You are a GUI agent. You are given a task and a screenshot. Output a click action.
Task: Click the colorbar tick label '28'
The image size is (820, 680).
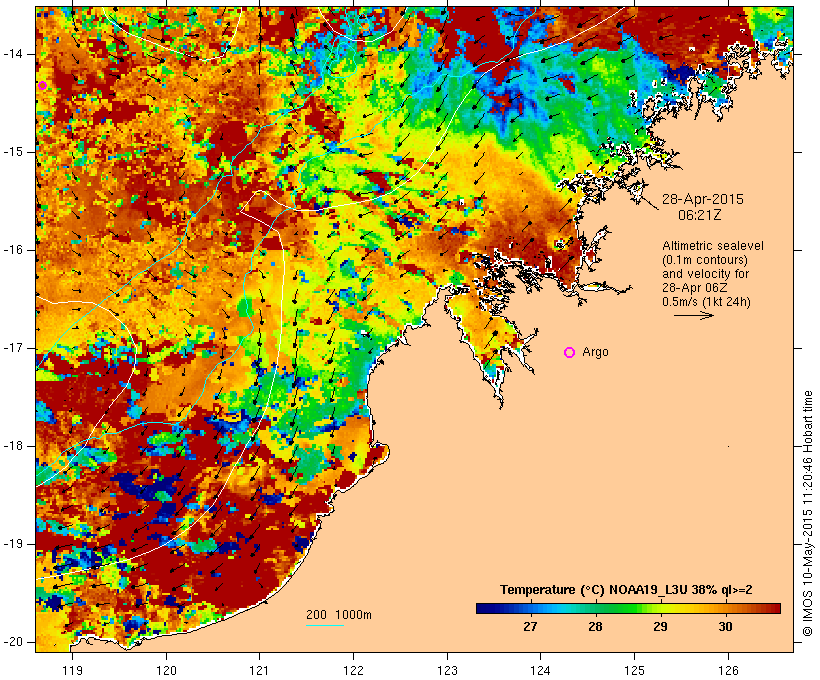595,627
